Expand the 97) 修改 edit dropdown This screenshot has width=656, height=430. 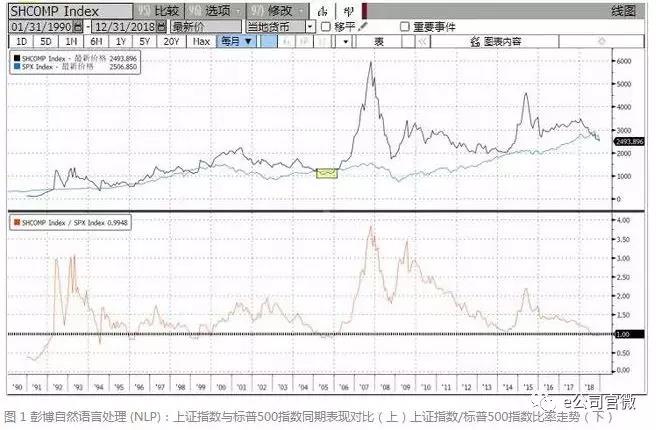pyautogui.click(x=277, y=11)
